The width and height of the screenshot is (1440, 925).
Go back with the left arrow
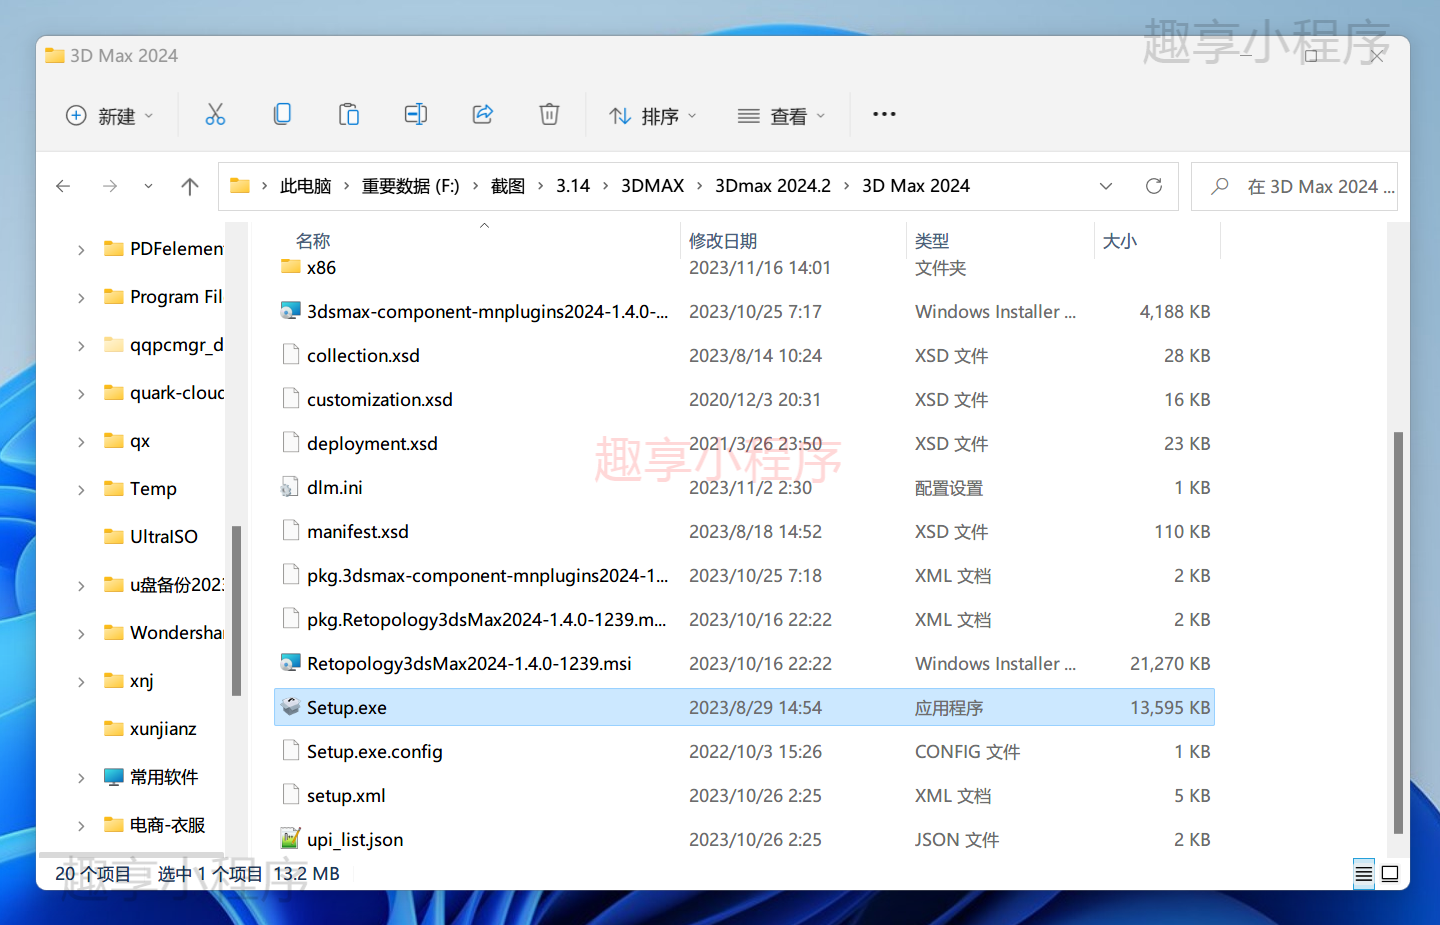coord(63,186)
